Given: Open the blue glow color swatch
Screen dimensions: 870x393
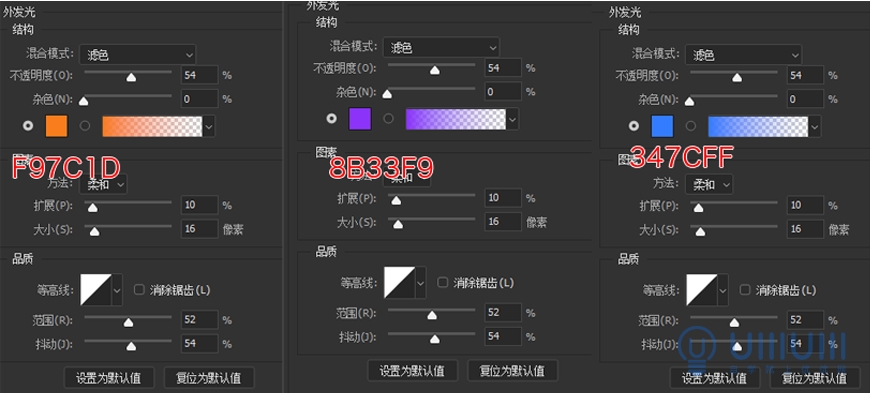Looking at the screenshot, I should point(662,126).
